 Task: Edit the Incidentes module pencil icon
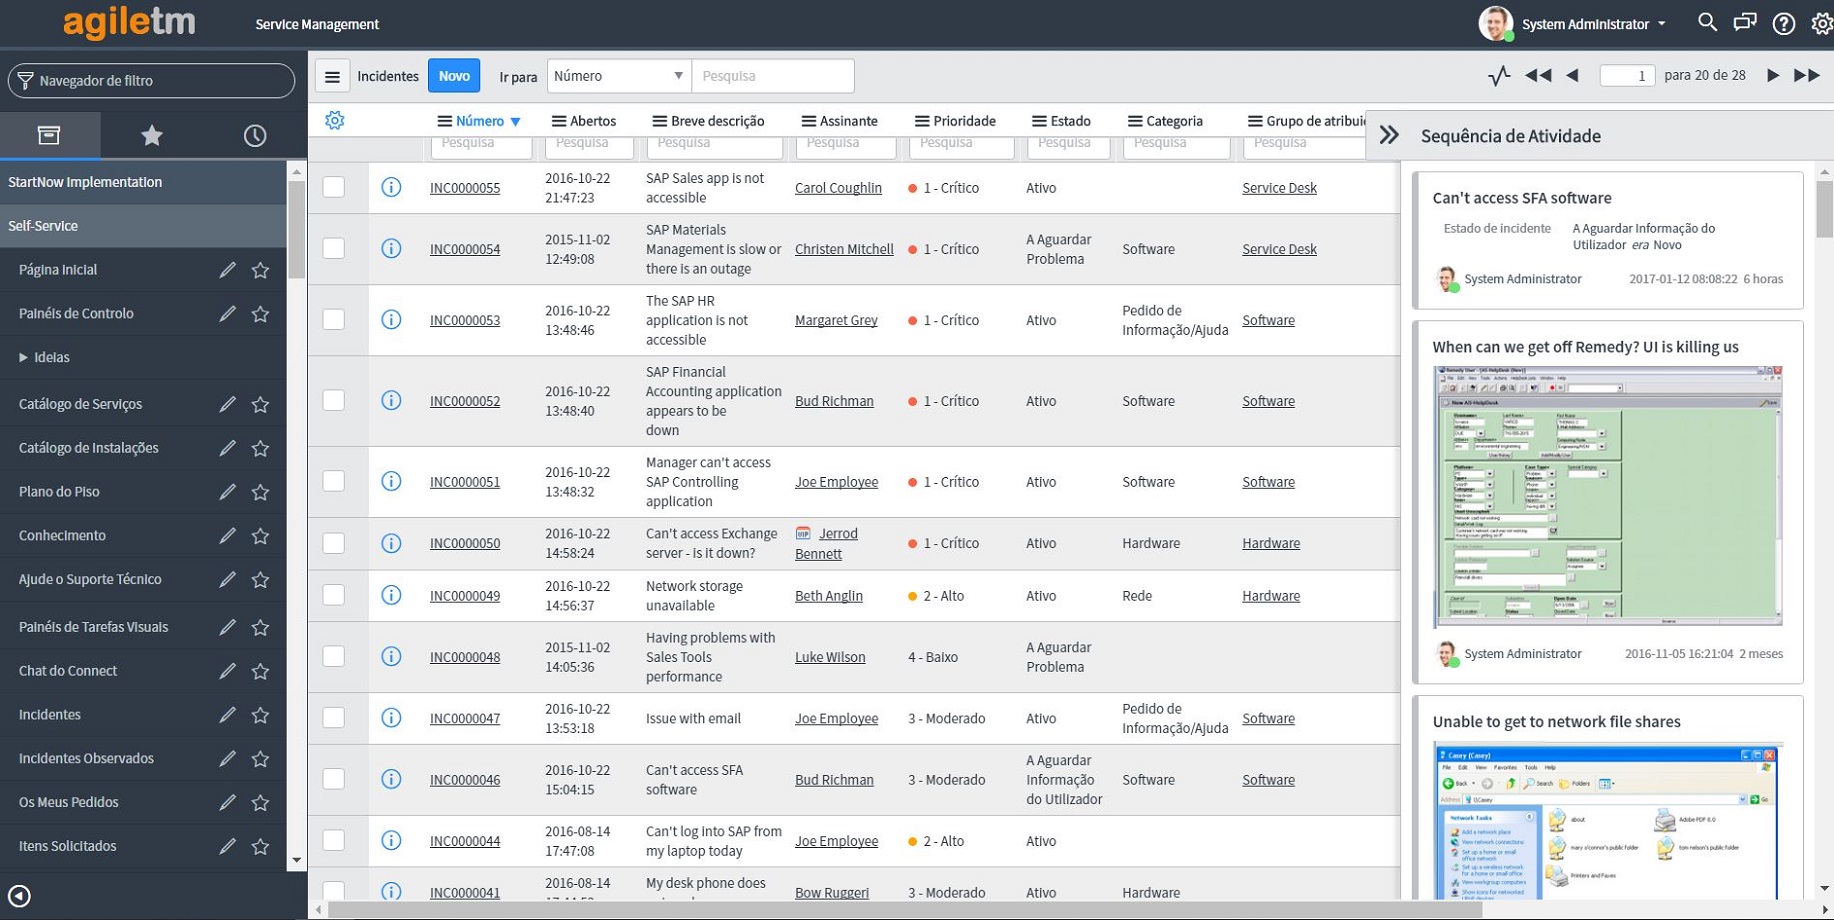228,715
